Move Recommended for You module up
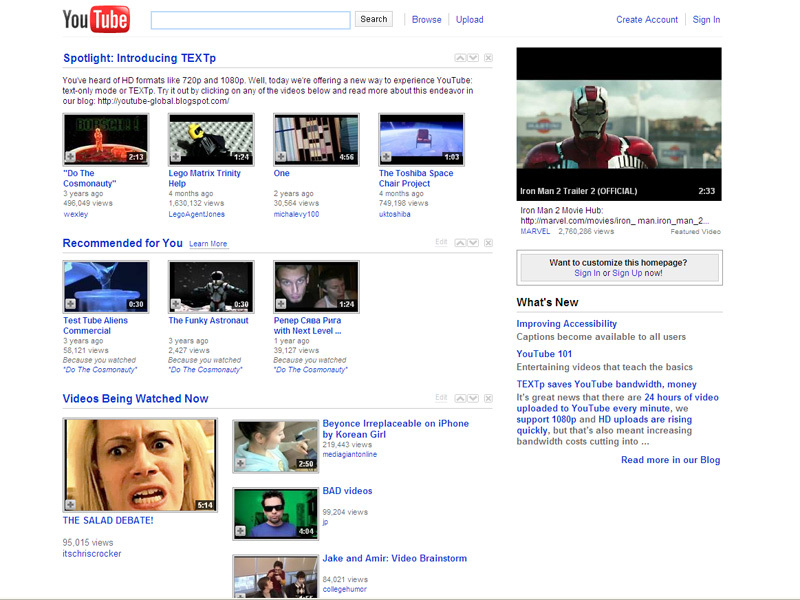 pyautogui.click(x=460, y=242)
